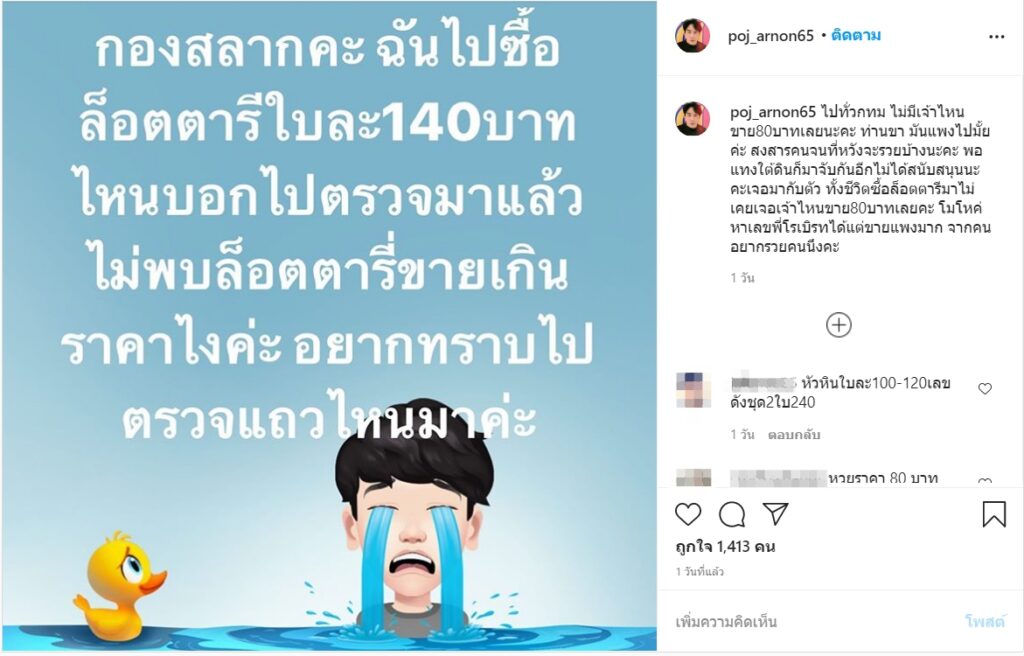Open the caption author's avatar

click(x=692, y=118)
